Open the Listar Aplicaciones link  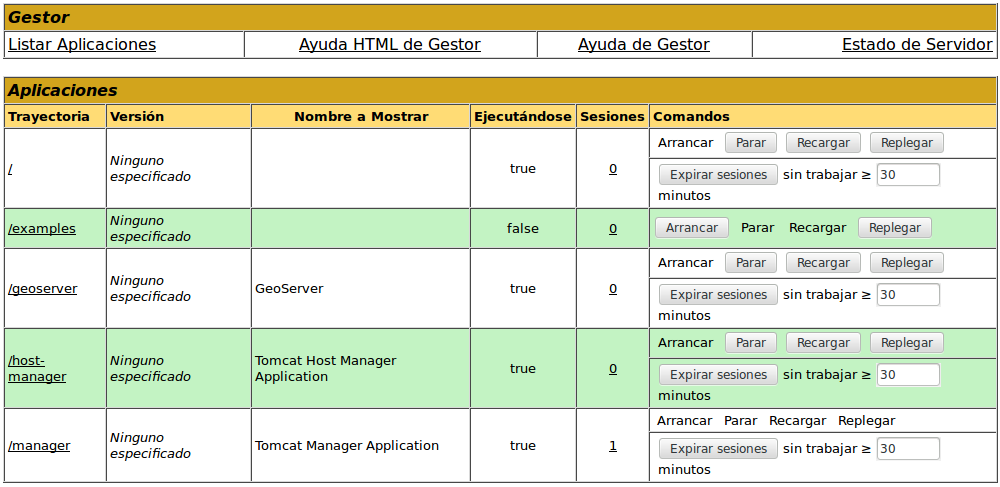click(x=82, y=45)
